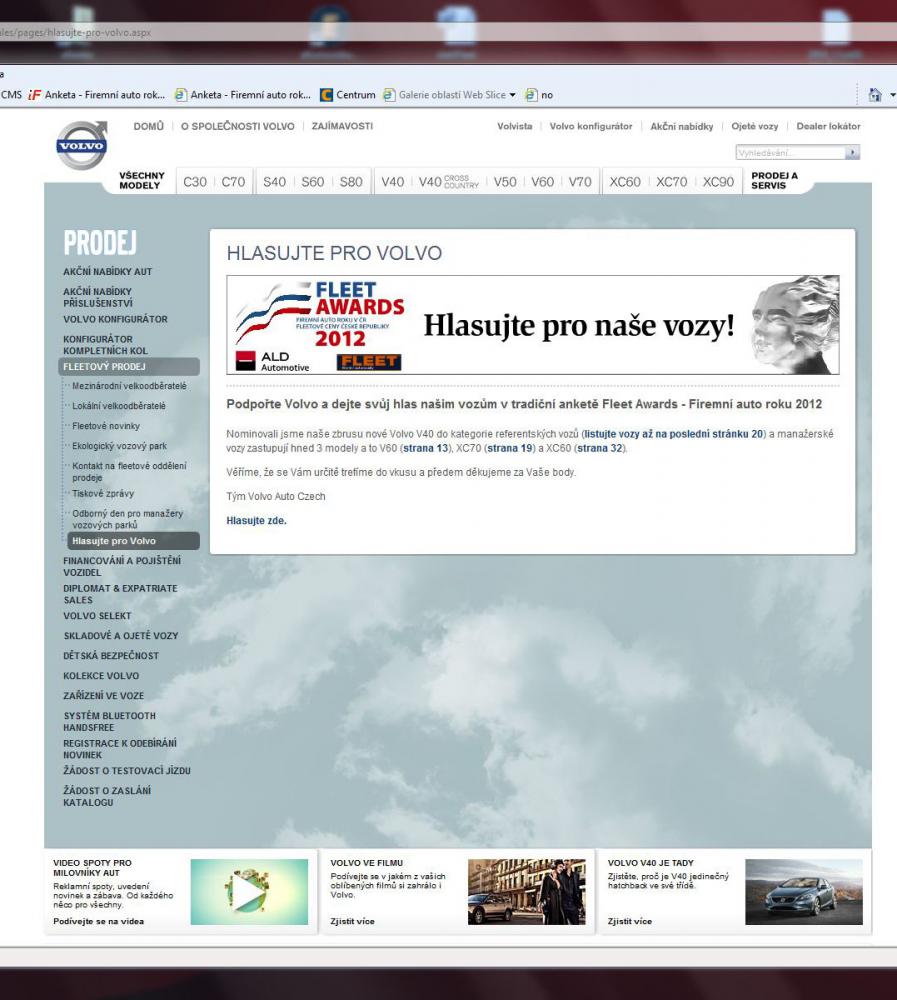The width and height of the screenshot is (897, 1000).
Task: Open the "Podívejte se na videa" link
Action: pos(98,921)
